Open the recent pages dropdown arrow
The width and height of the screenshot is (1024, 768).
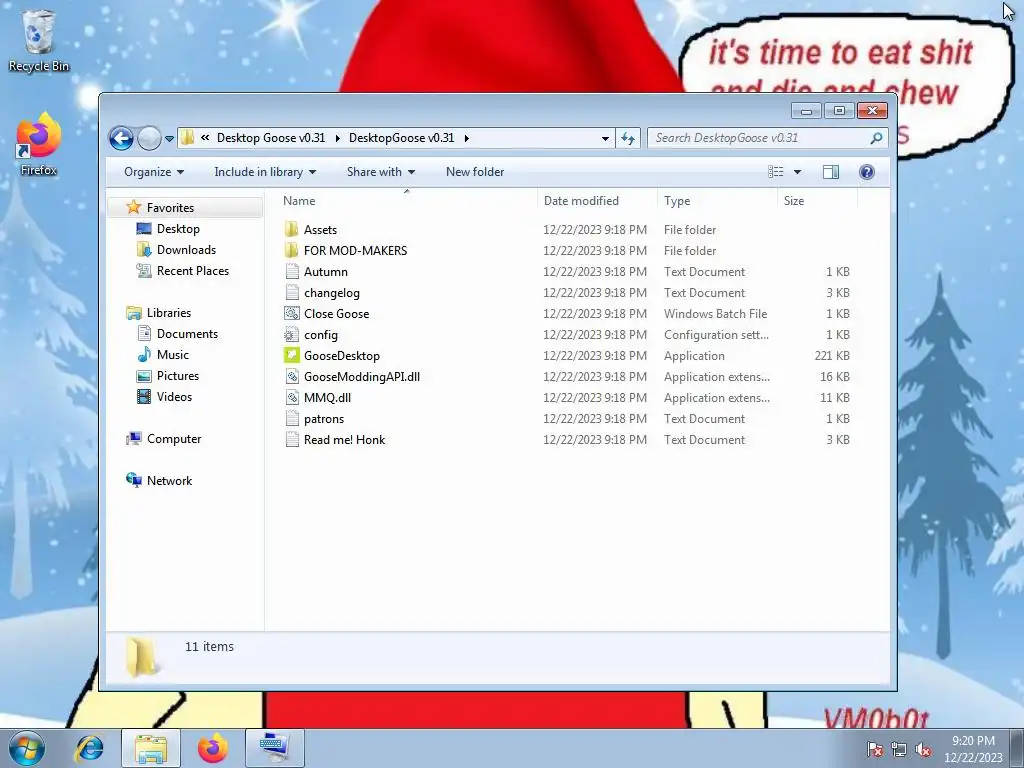pyautogui.click(x=169, y=138)
